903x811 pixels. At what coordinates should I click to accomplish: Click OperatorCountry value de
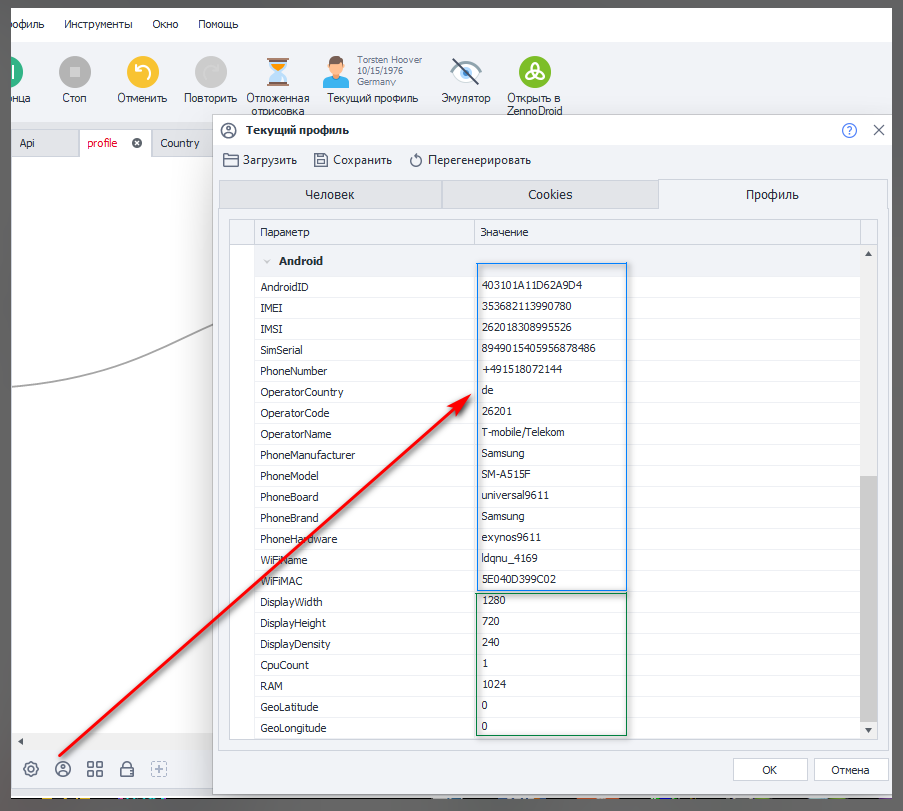pyautogui.click(x=487, y=391)
